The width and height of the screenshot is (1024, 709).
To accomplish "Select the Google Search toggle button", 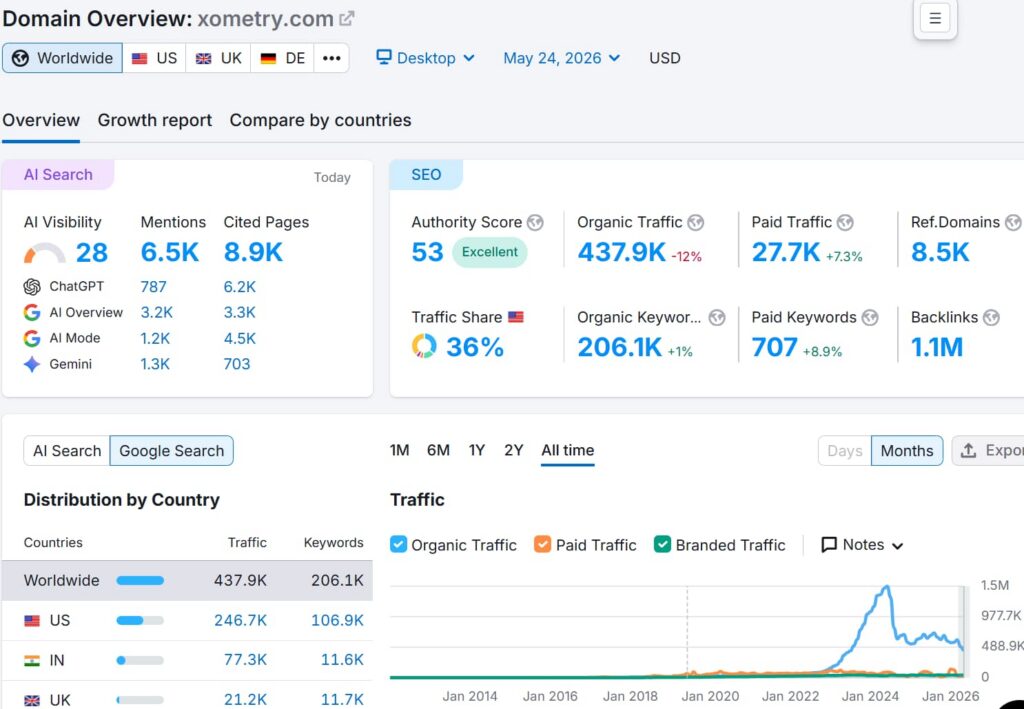I will click(x=172, y=450).
